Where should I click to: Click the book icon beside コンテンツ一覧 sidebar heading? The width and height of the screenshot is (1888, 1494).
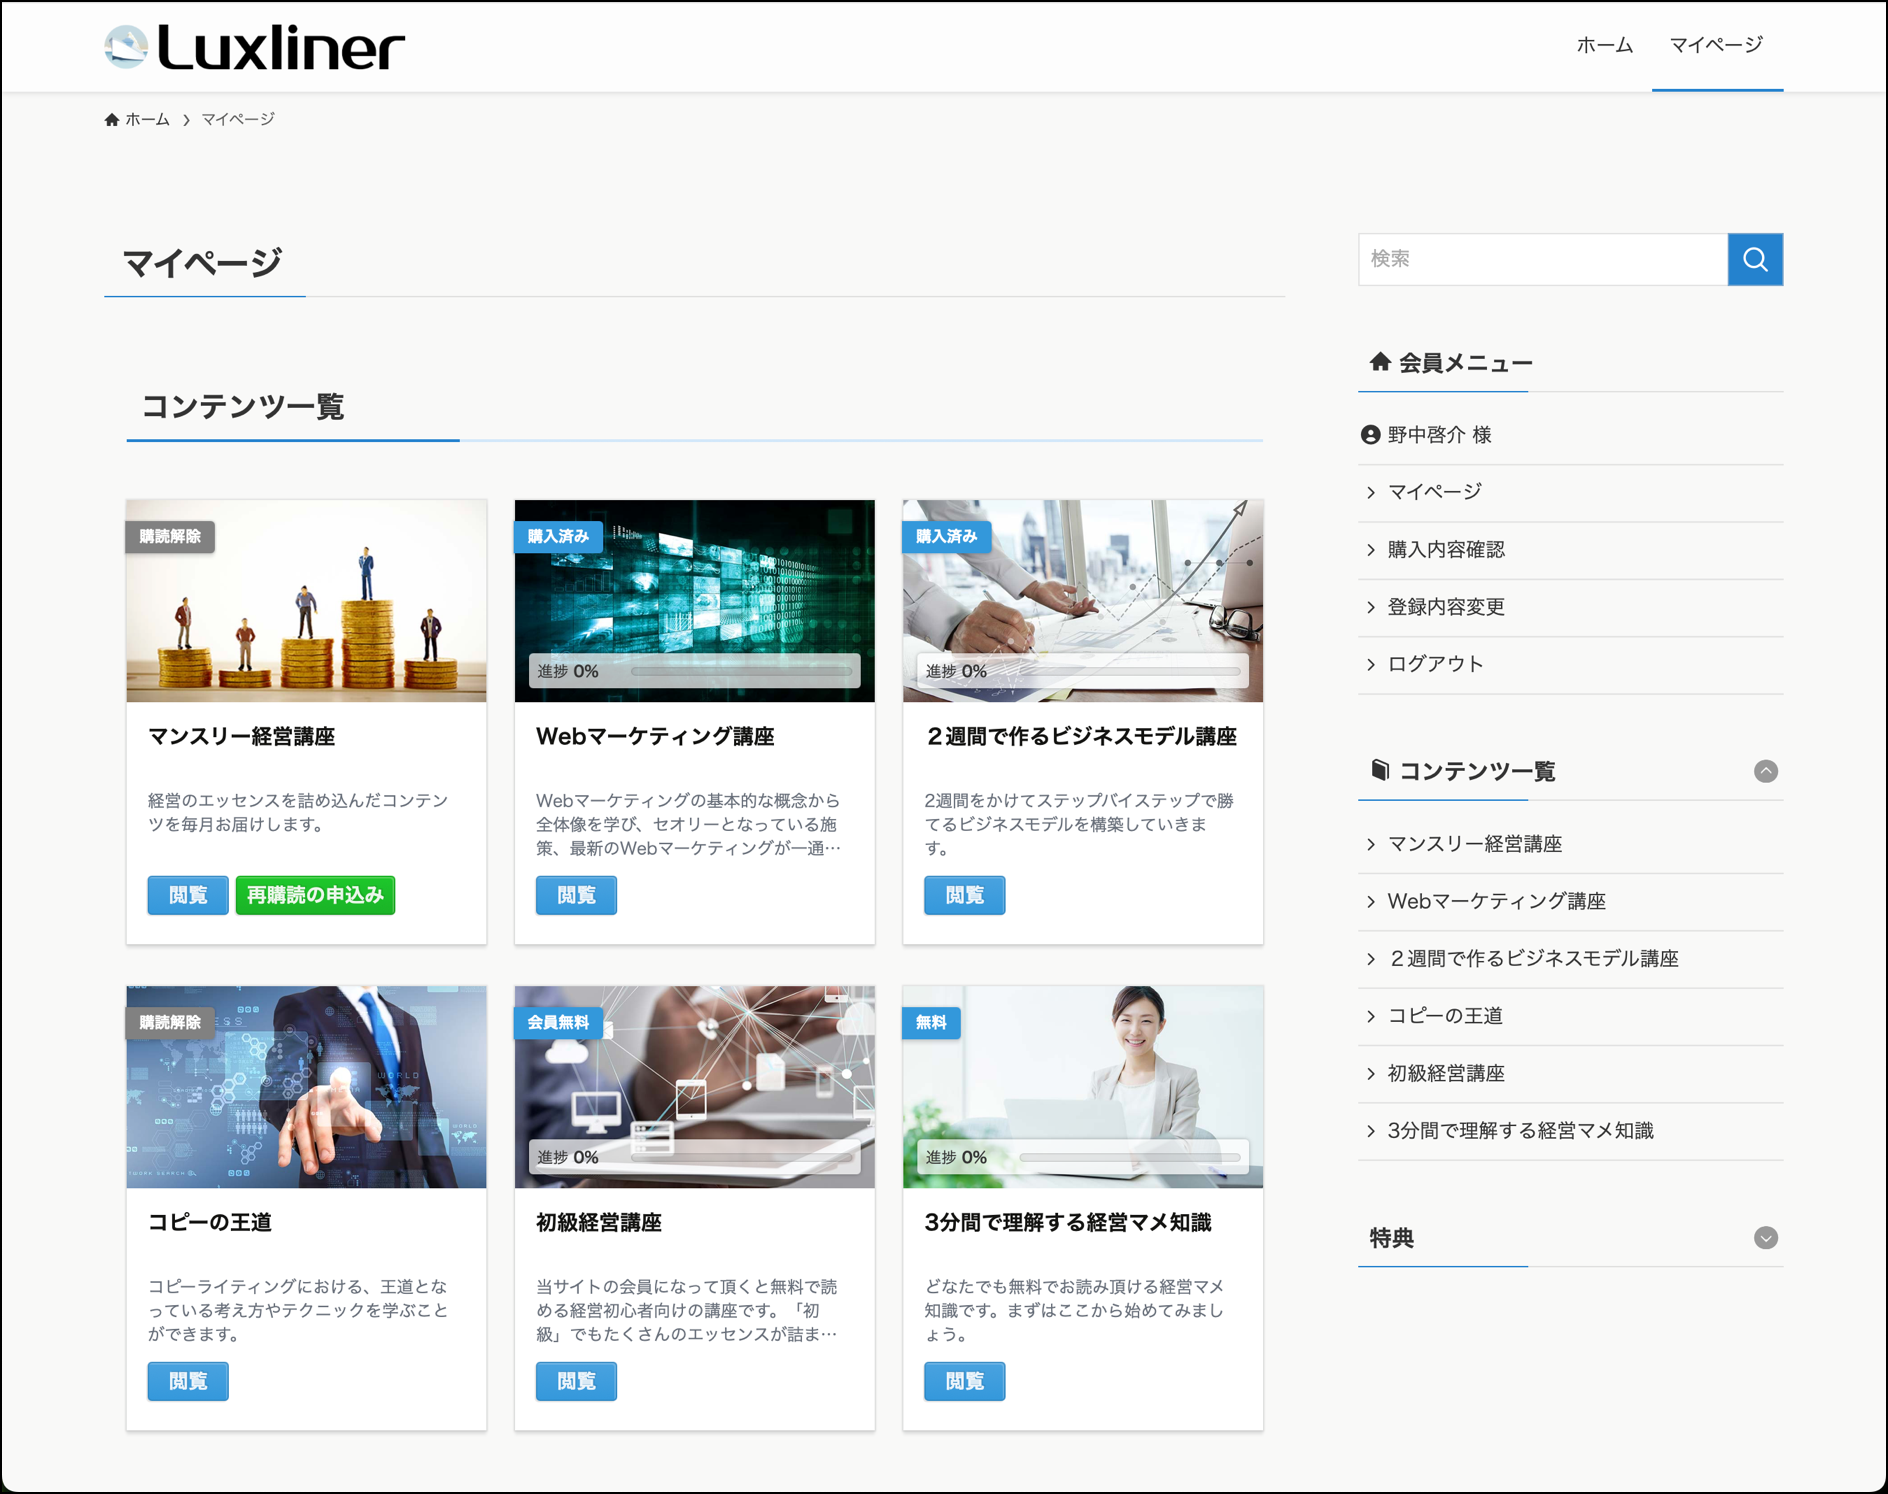click(1380, 770)
